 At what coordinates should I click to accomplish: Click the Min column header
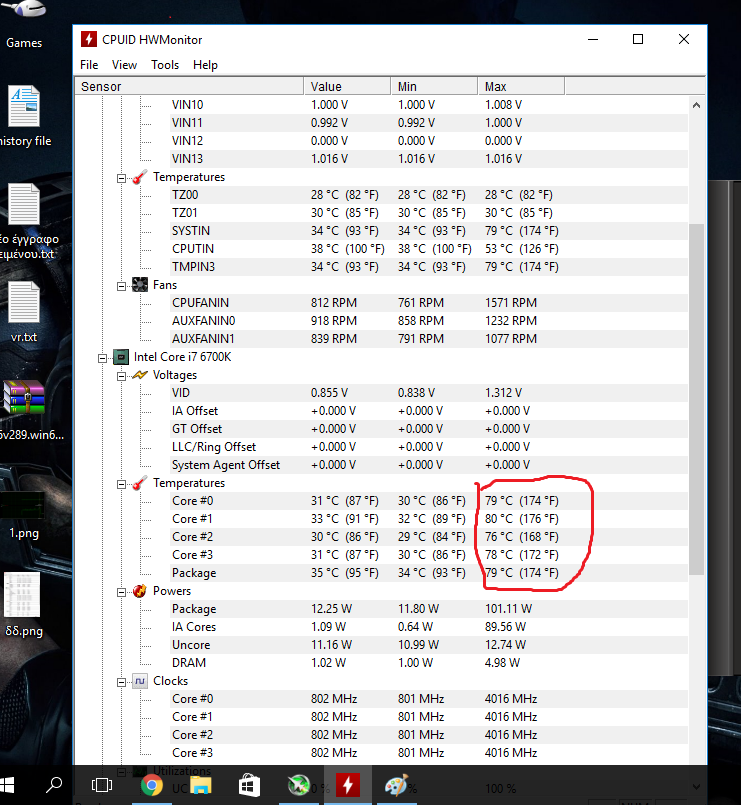click(x=434, y=86)
